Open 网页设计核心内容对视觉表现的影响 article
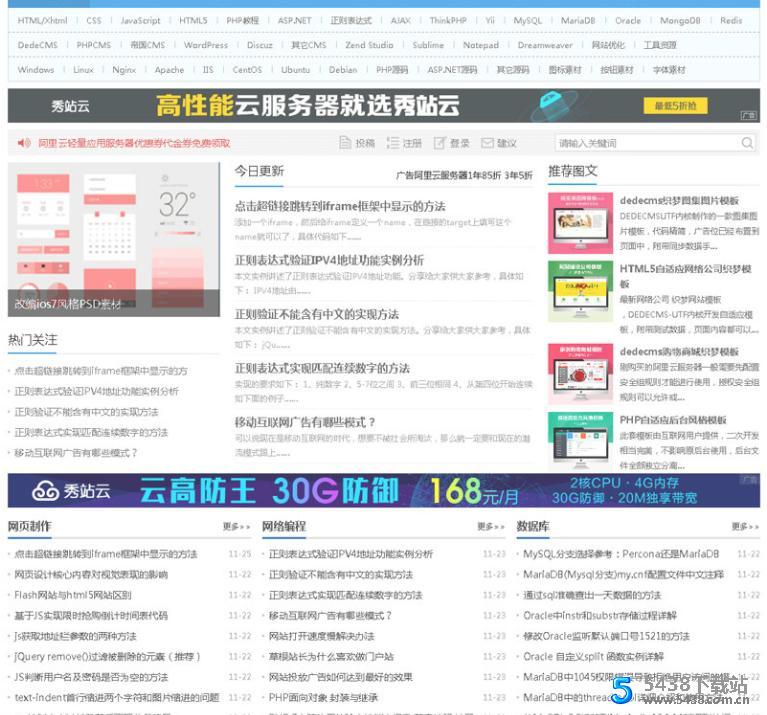Screen dimensions: 767x715 click(x=91, y=575)
